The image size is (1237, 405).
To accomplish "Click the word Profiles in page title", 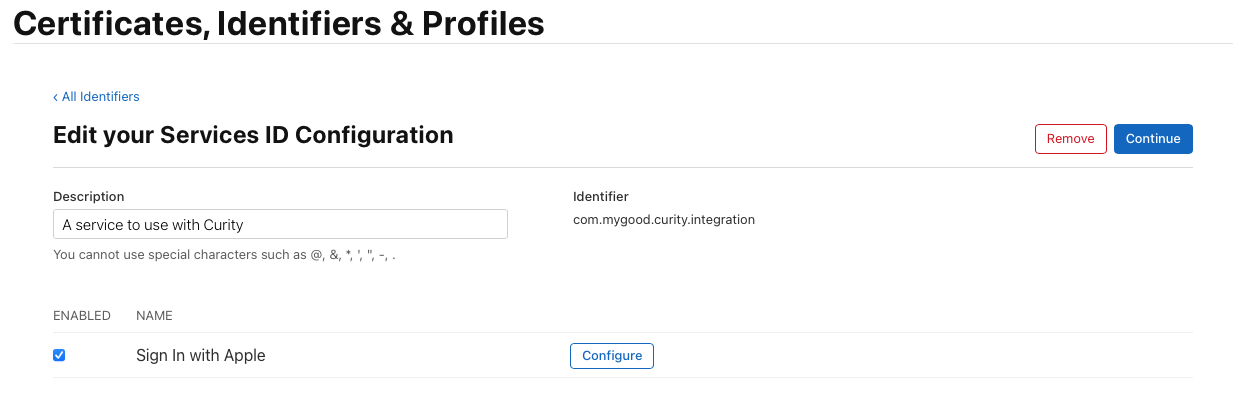I will point(482,23).
